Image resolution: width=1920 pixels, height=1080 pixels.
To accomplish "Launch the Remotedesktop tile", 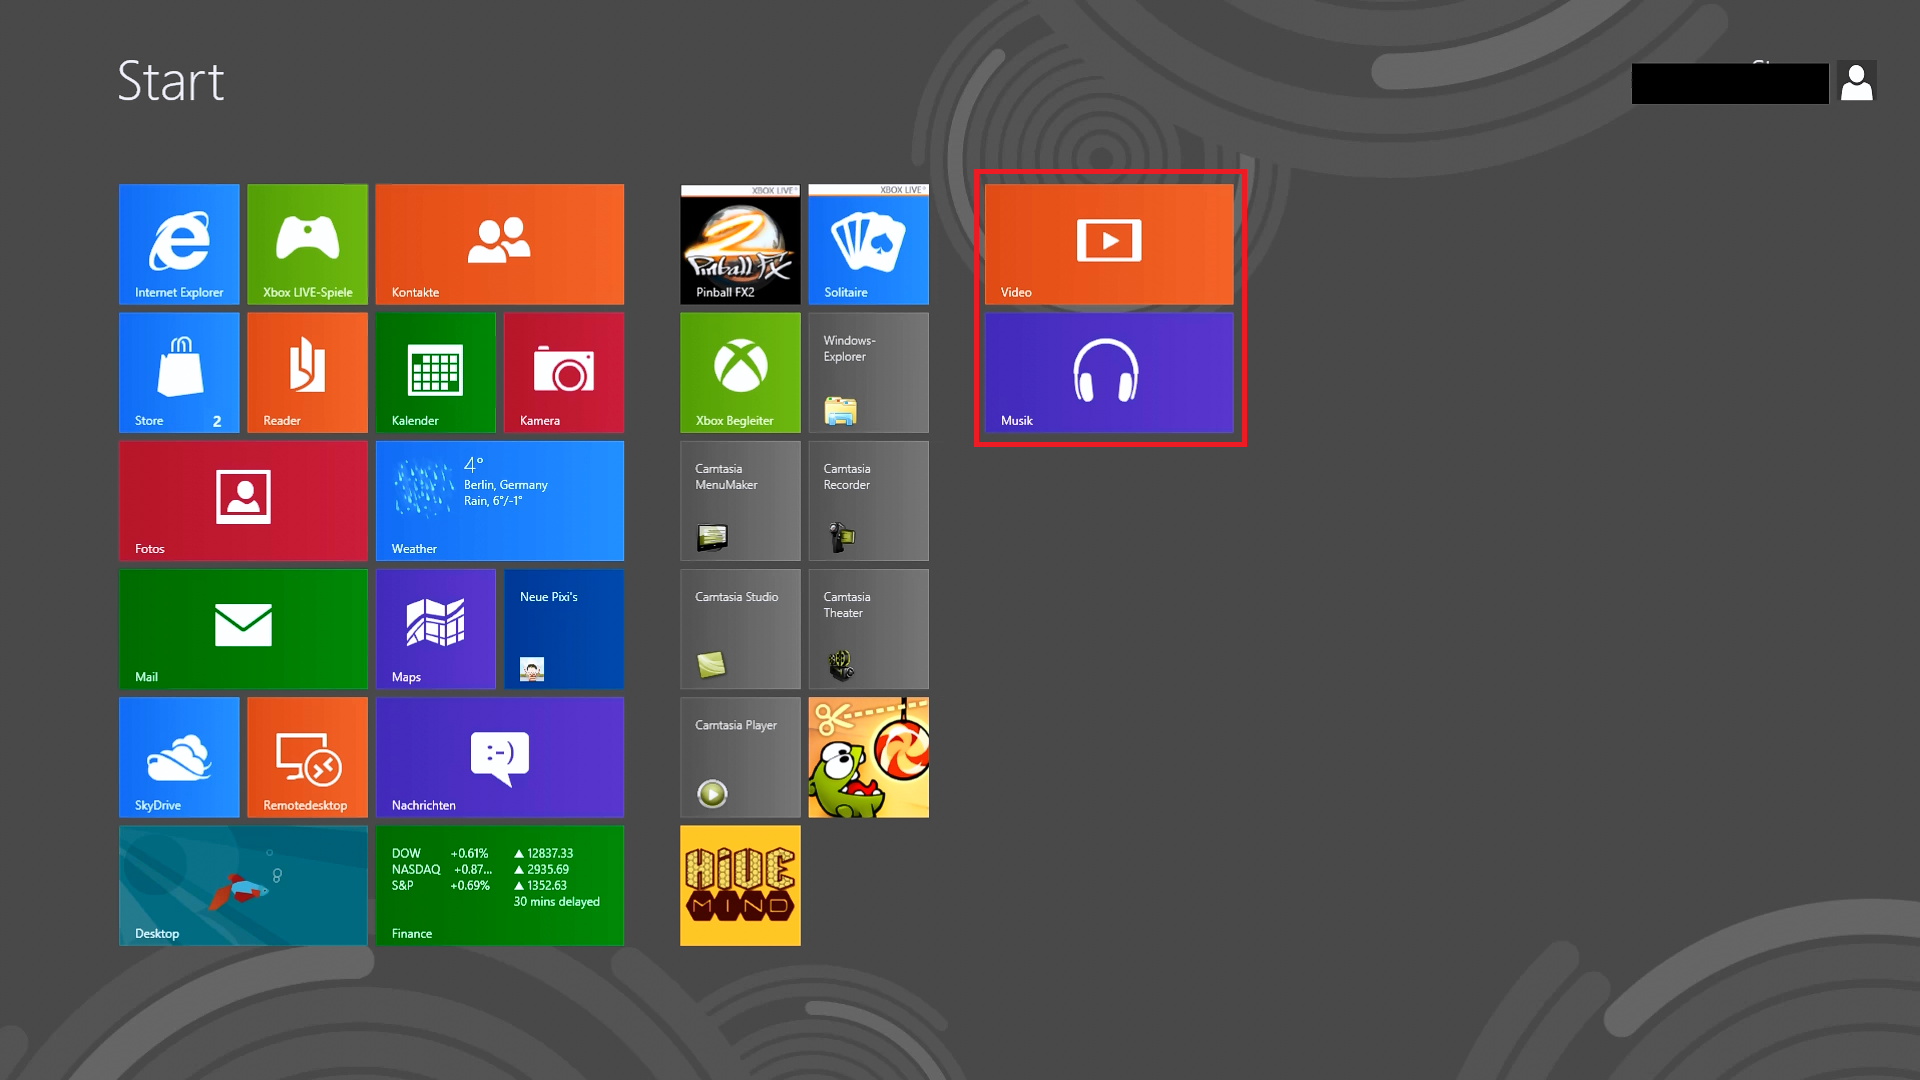I will pos(307,757).
